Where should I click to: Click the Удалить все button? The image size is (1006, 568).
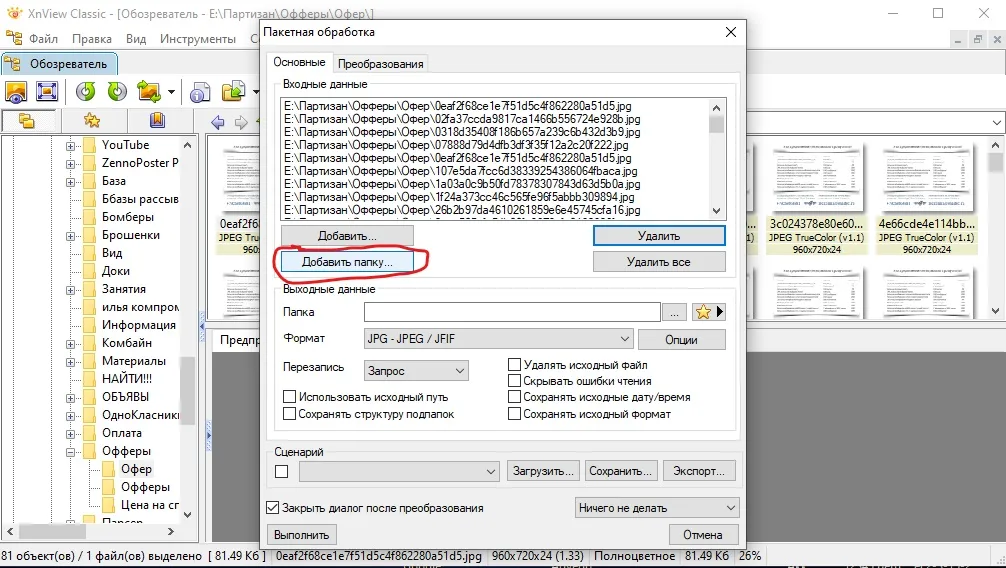[x=659, y=262]
